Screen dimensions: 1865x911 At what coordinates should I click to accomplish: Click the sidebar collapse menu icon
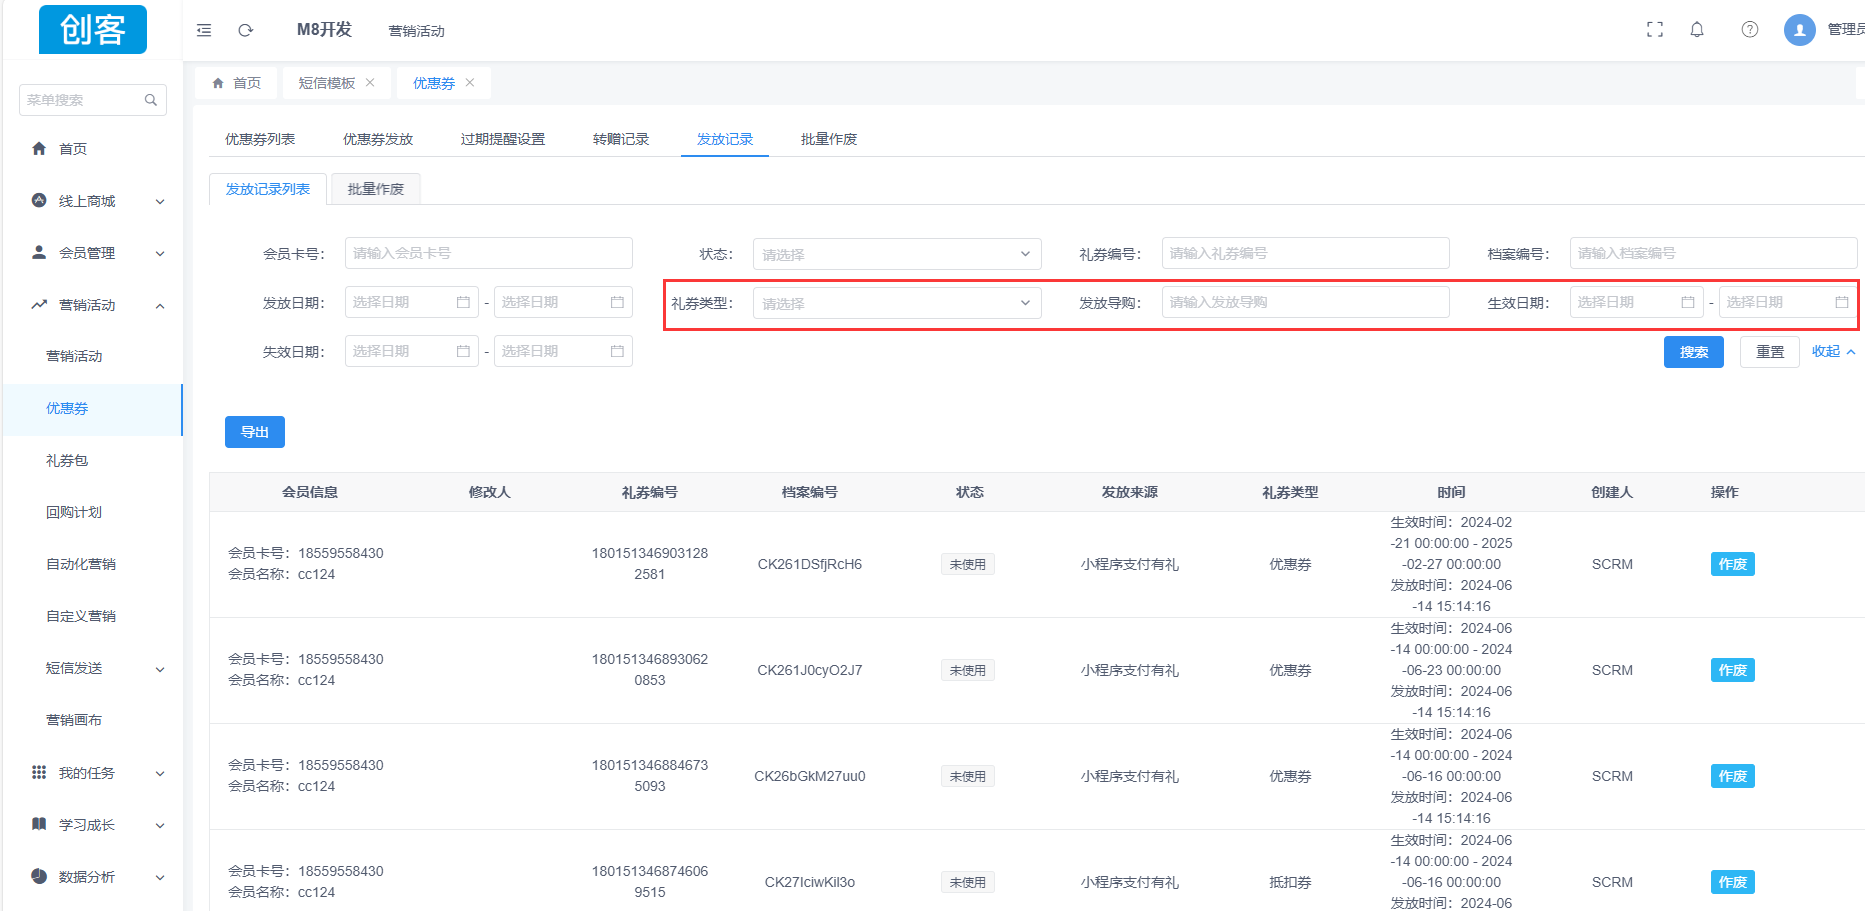(204, 30)
